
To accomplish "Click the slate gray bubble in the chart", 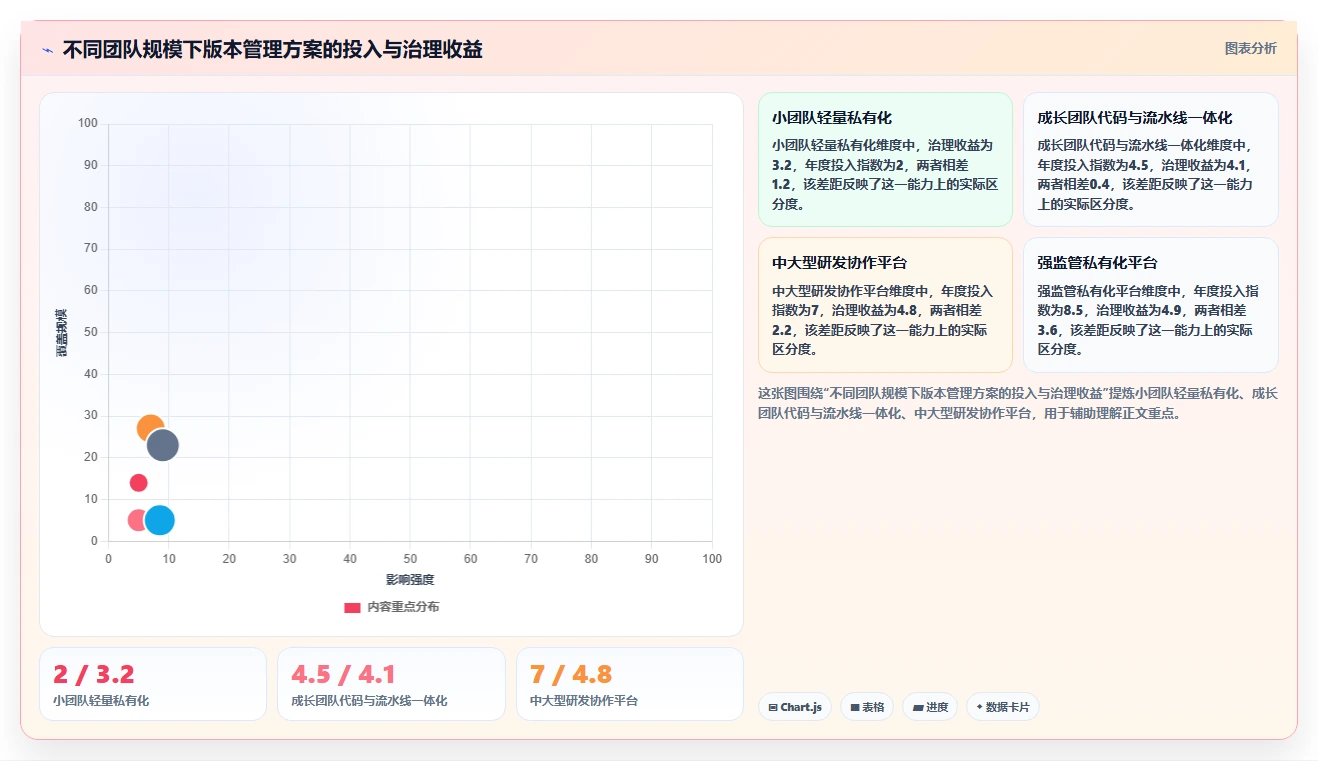I will (x=162, y=445).
